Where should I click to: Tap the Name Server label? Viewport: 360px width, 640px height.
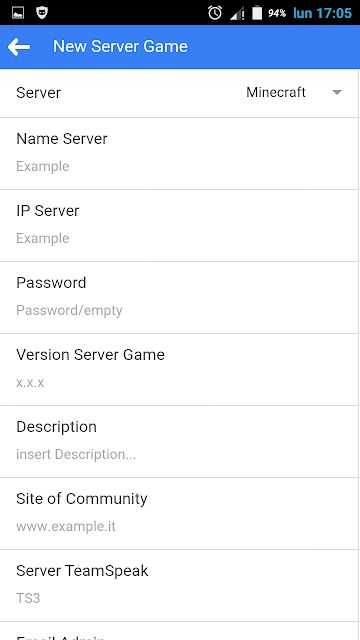62,139
